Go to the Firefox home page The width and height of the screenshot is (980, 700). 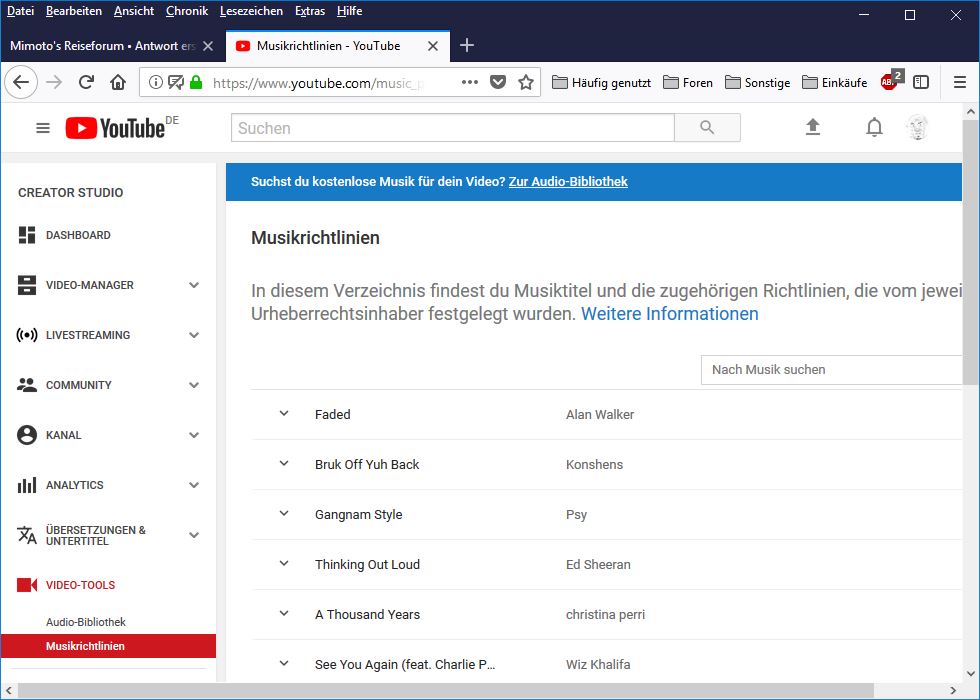click(118, 83)
